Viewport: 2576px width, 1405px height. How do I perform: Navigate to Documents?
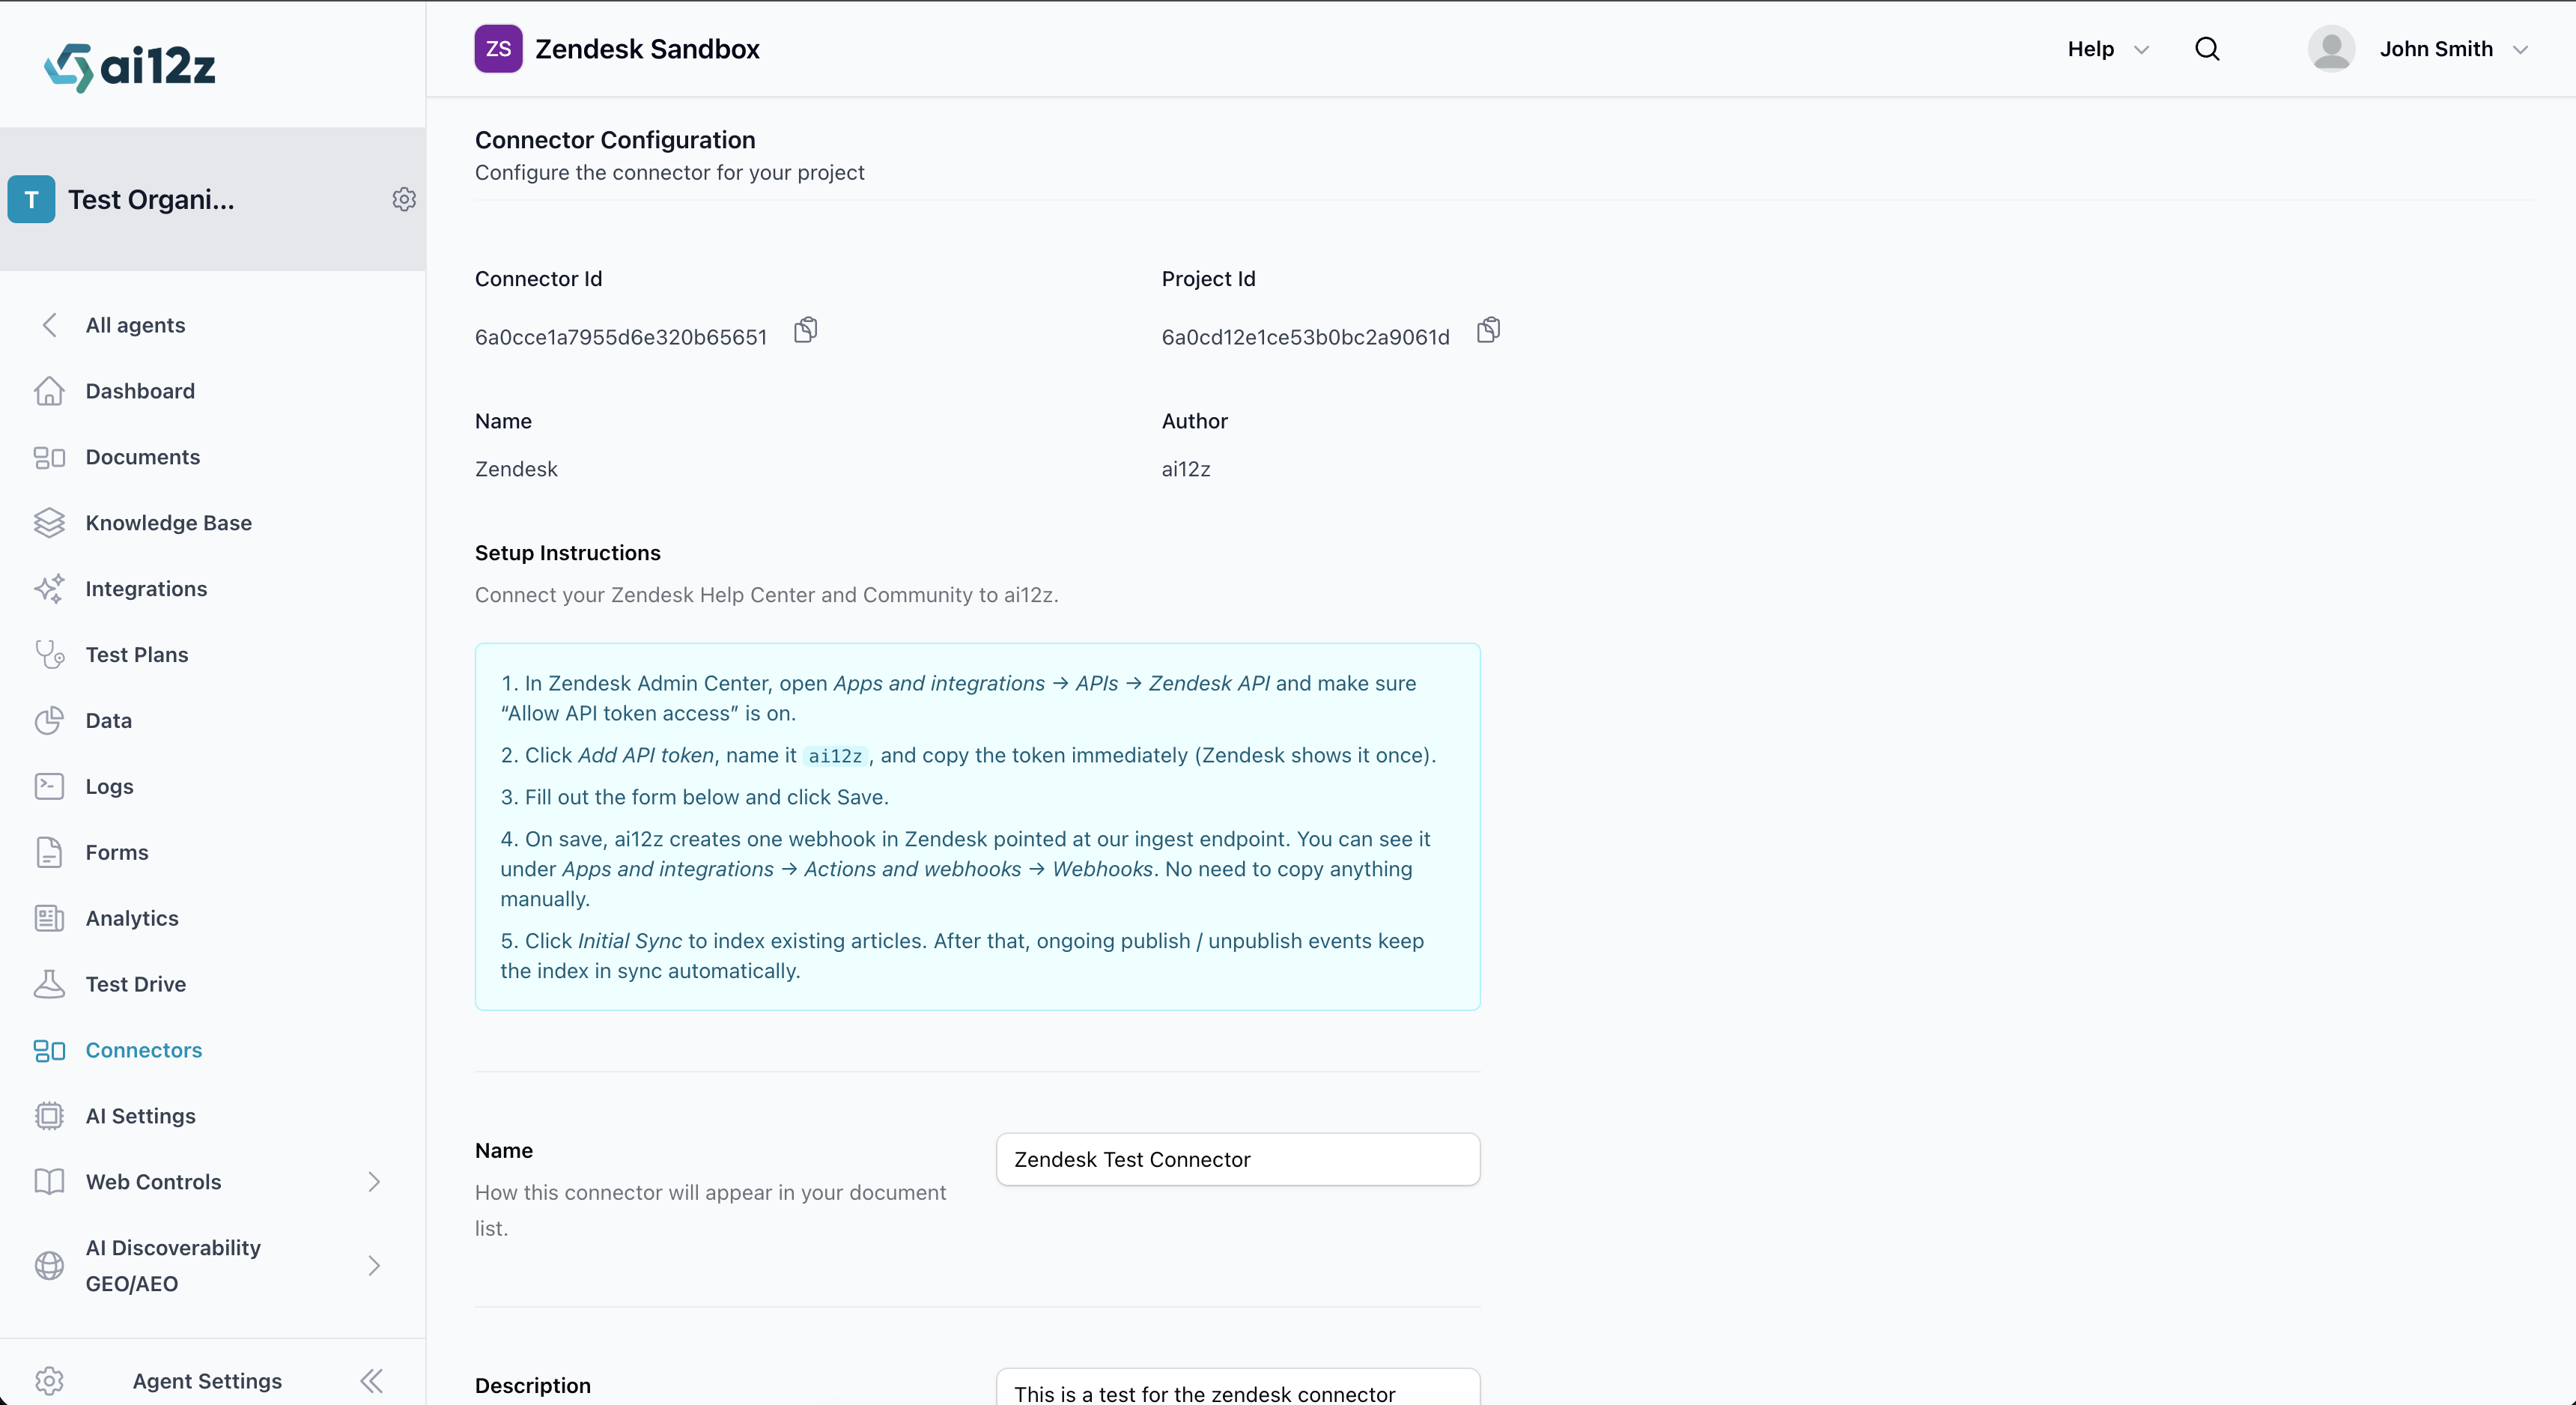pyautogui.click(x=143, y=457)
